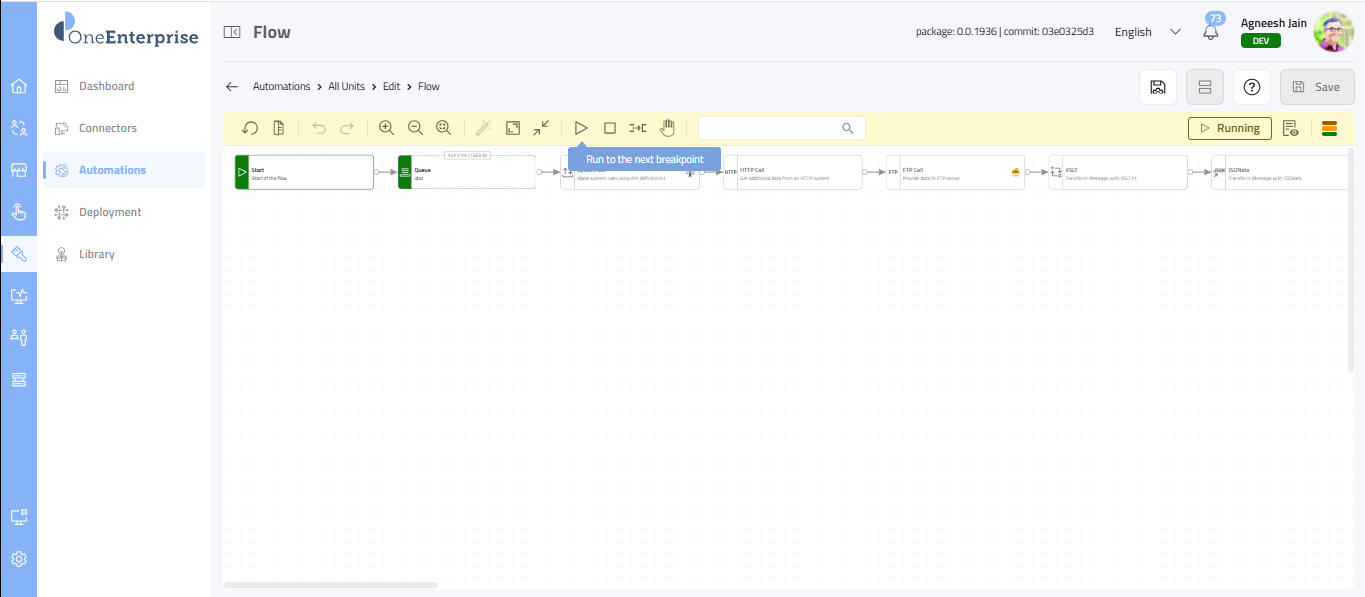Toggle the sidebar collapse icon beside Flow title
The height and width of the screenshot is (597, 1365).
pyautogui.click(x=232, y=32)
